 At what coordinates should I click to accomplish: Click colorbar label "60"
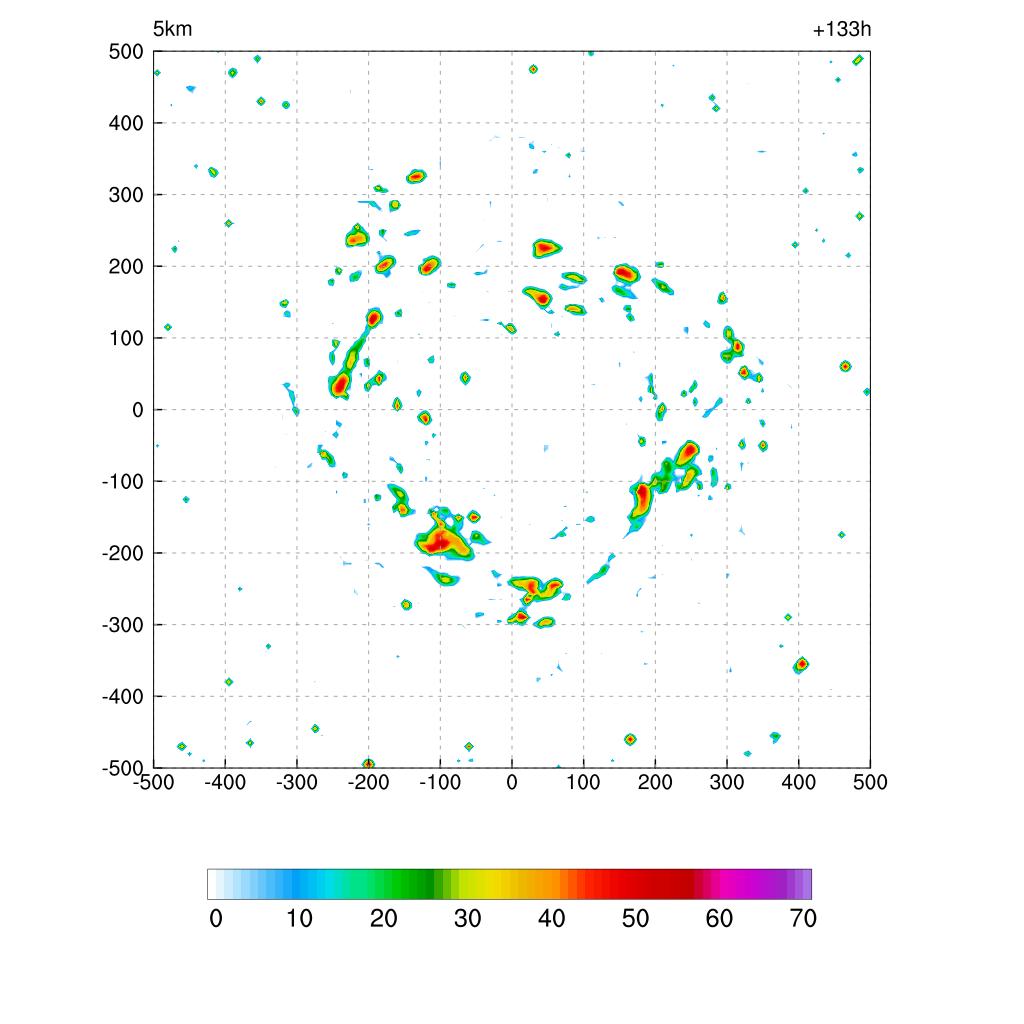(719, 919)
